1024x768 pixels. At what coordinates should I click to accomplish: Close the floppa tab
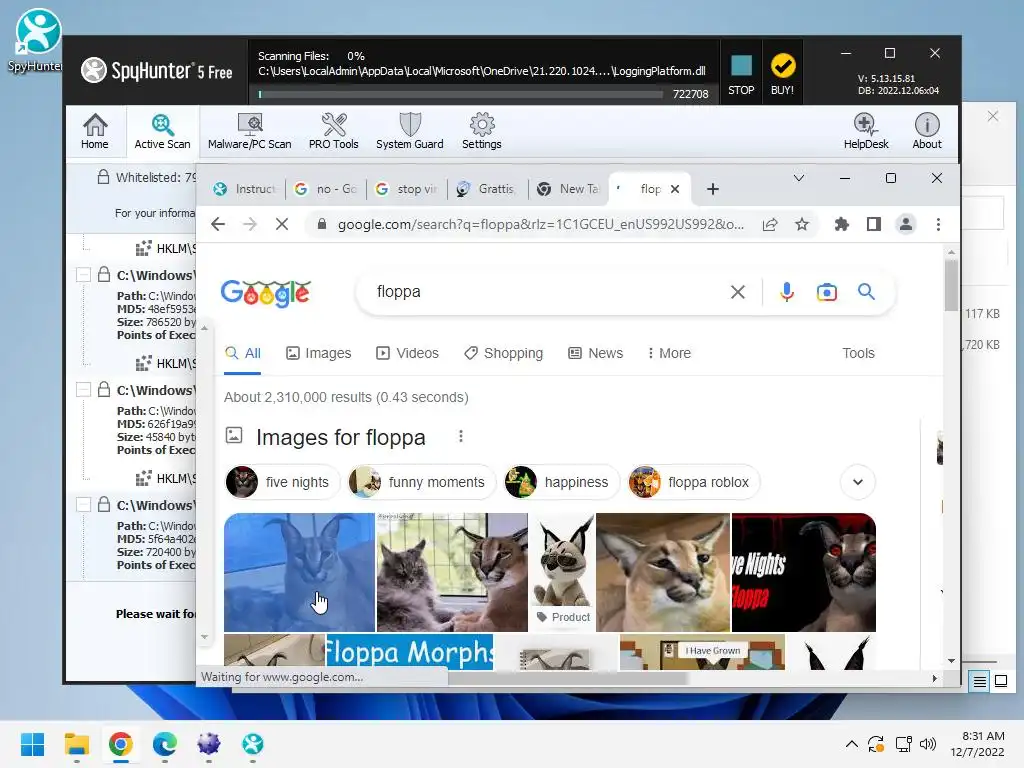(x=675, y=189)
